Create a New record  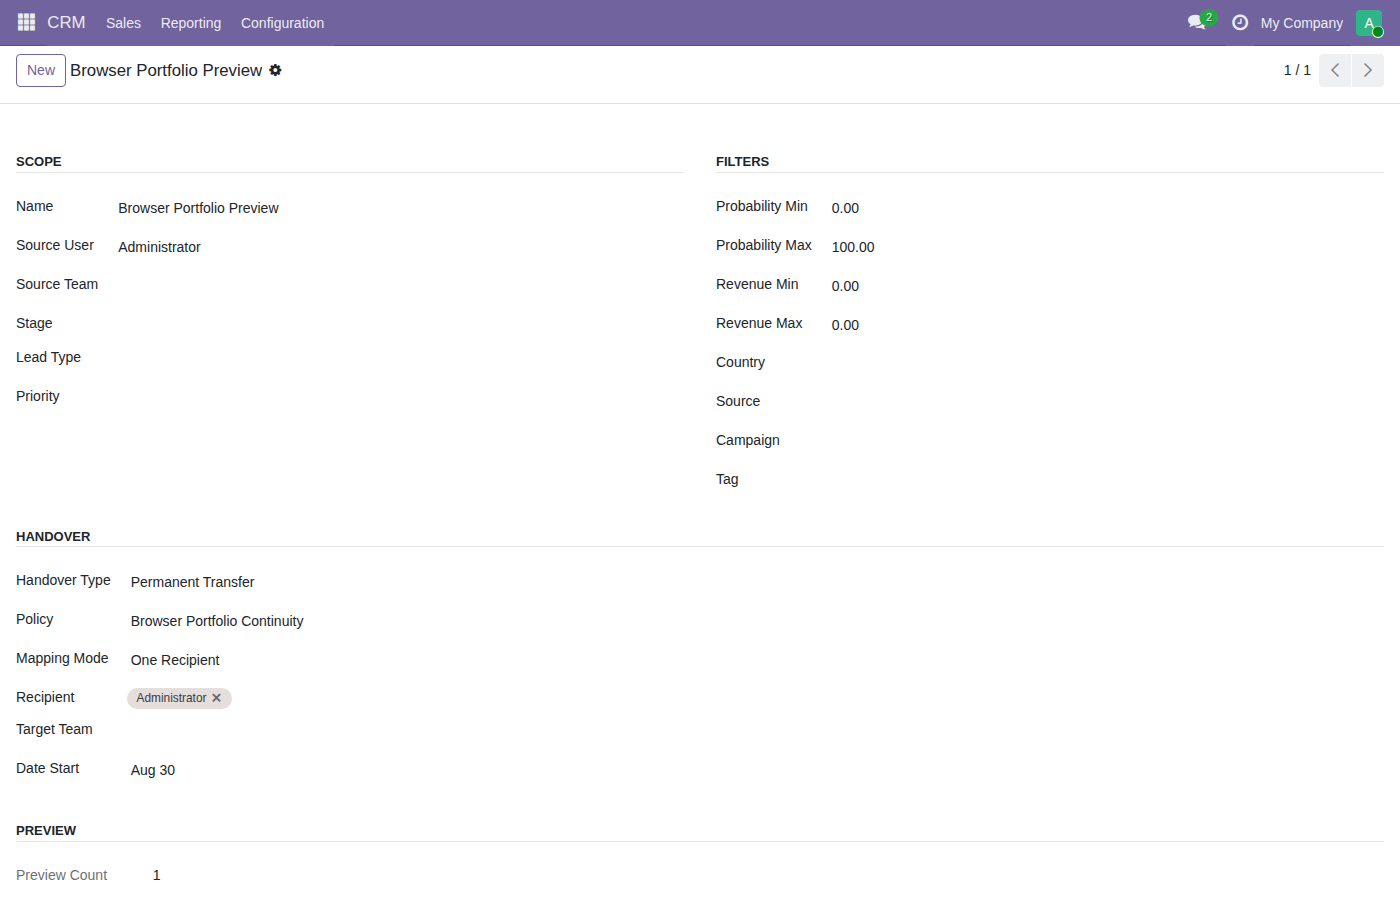tap(41, 70)
